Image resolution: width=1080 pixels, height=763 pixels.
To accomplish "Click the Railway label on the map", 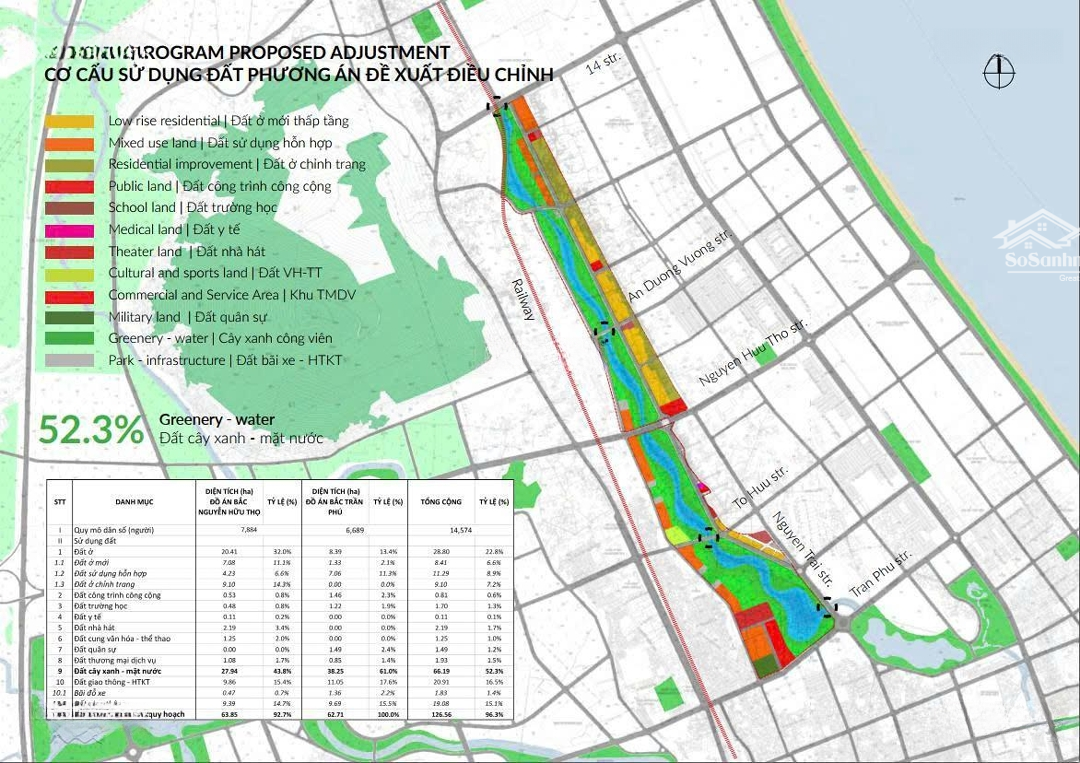I will 524,298.
